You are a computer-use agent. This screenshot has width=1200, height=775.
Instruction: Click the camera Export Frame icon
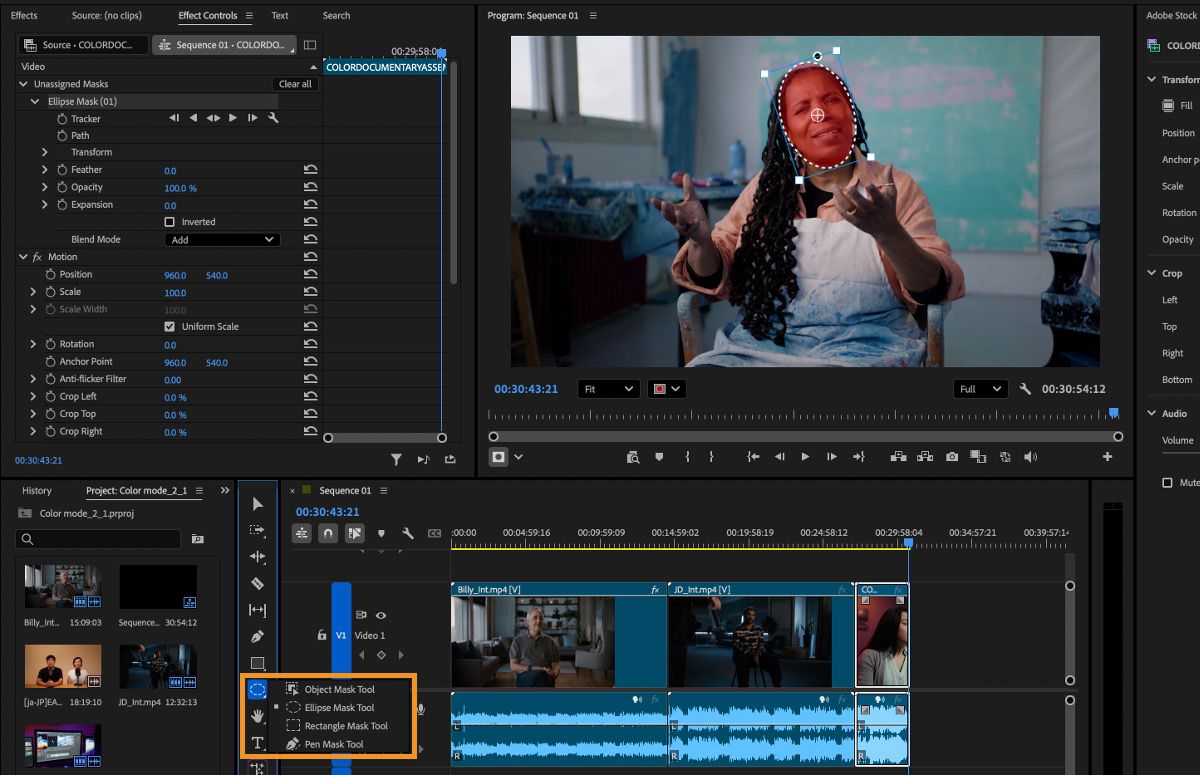(x=951, y=457)
